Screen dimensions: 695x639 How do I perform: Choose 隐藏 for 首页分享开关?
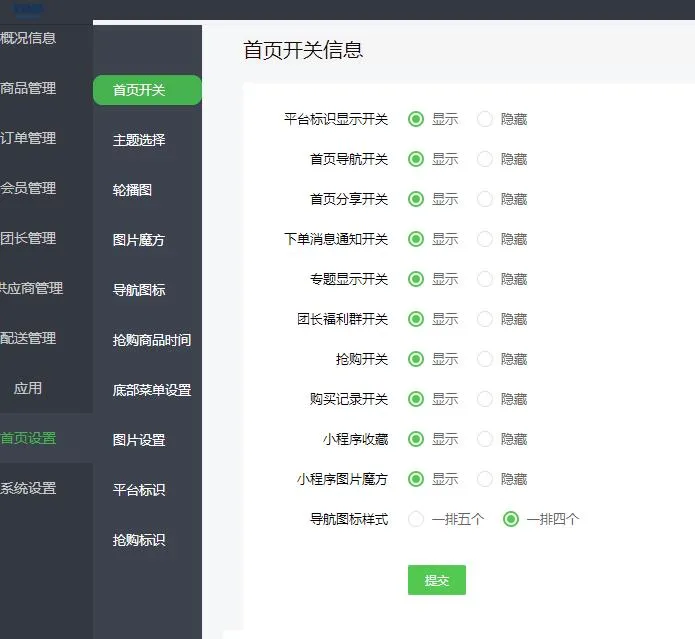click(484, 199)
